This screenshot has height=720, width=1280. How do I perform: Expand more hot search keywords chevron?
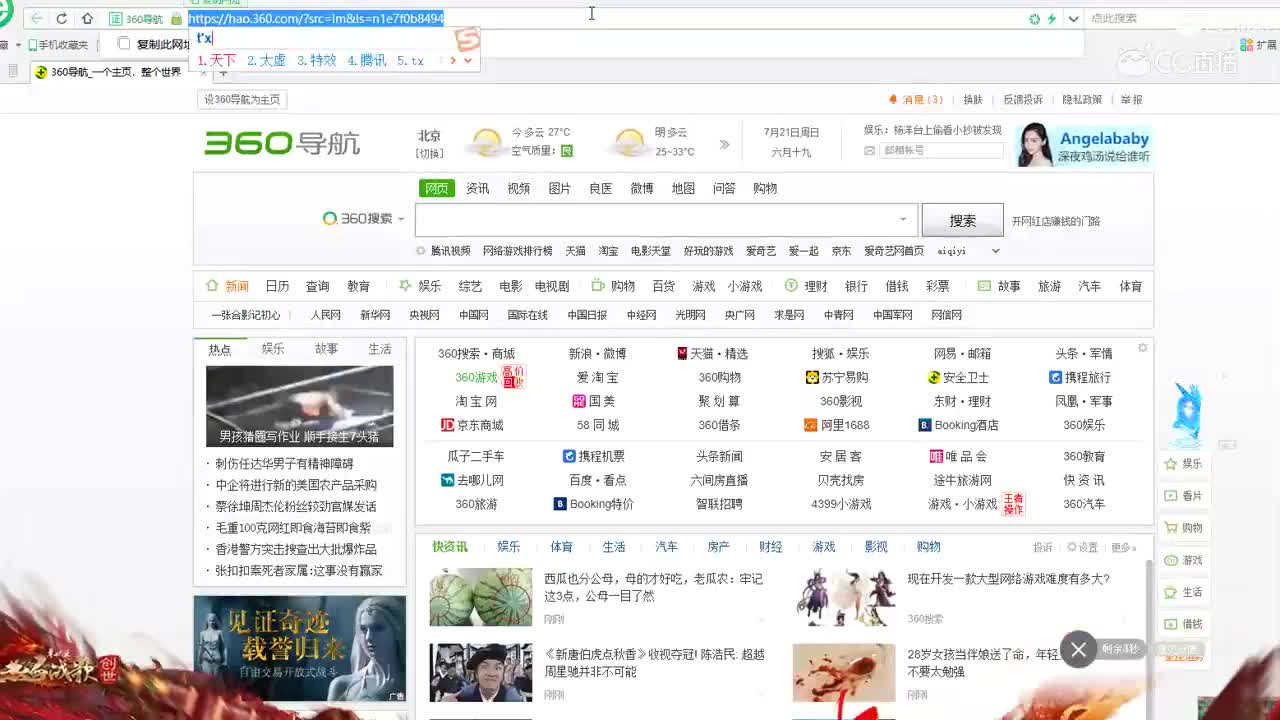point(995,251)
